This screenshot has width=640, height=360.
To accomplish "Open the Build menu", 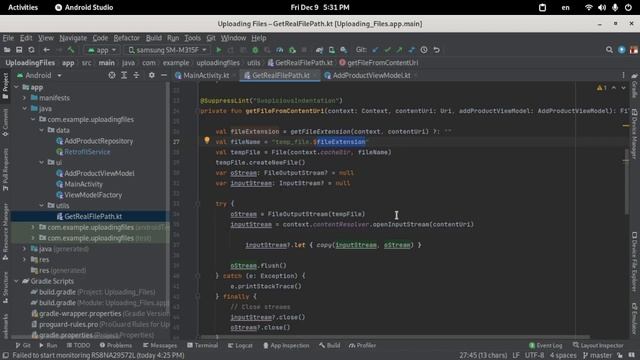I will (x=153, y=38).
